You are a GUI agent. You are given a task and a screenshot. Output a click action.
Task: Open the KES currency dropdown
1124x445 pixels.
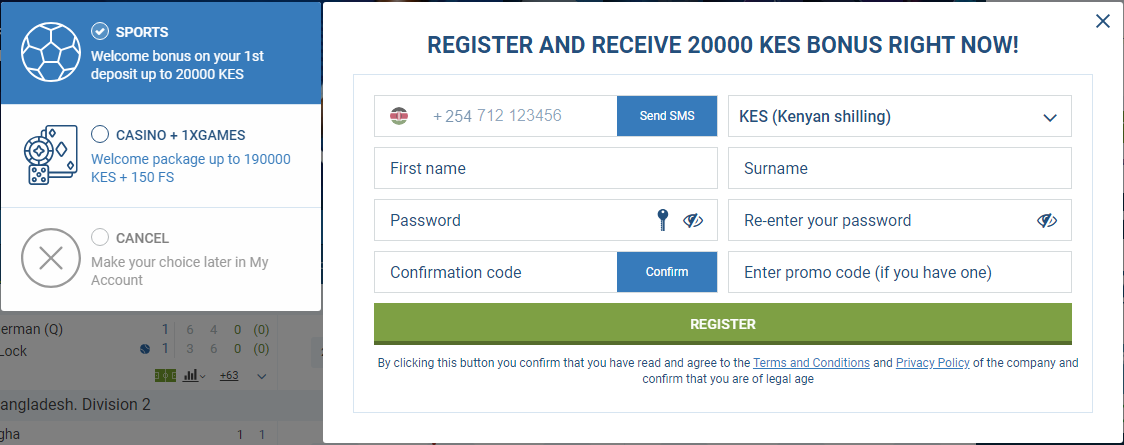pyautogui.click(x=900, y=116)
